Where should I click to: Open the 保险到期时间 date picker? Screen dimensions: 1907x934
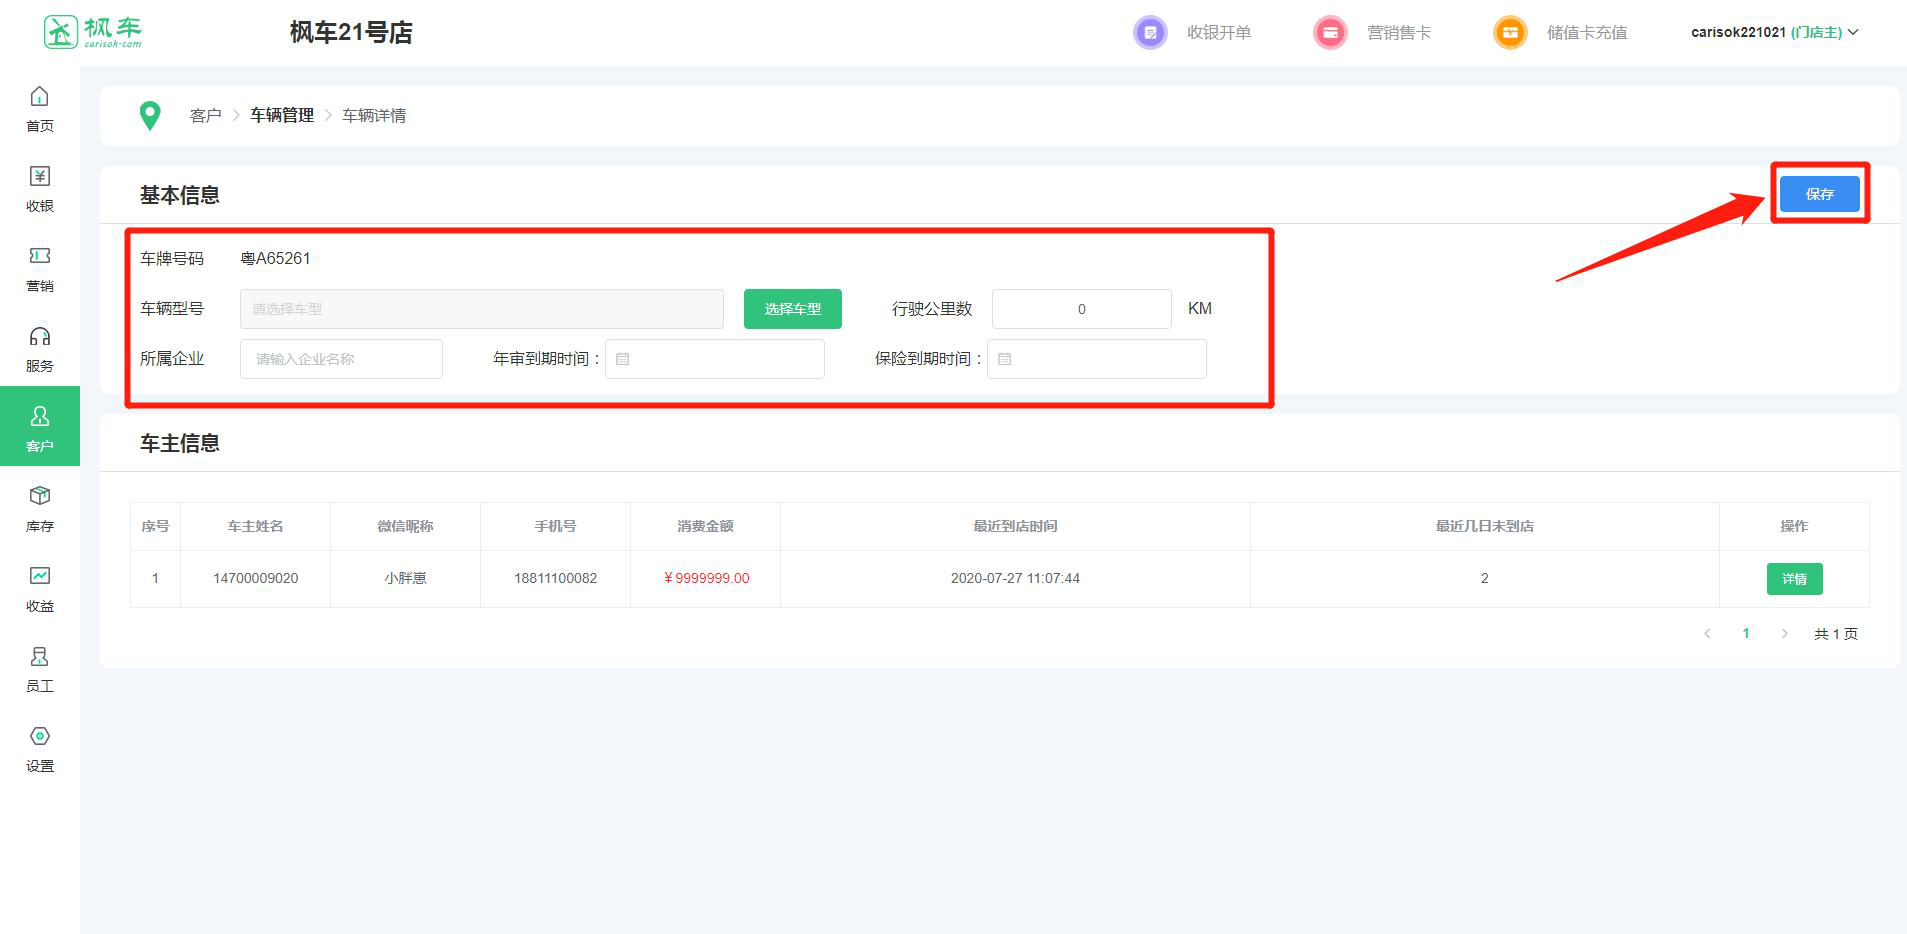[x=1097, y=359]
